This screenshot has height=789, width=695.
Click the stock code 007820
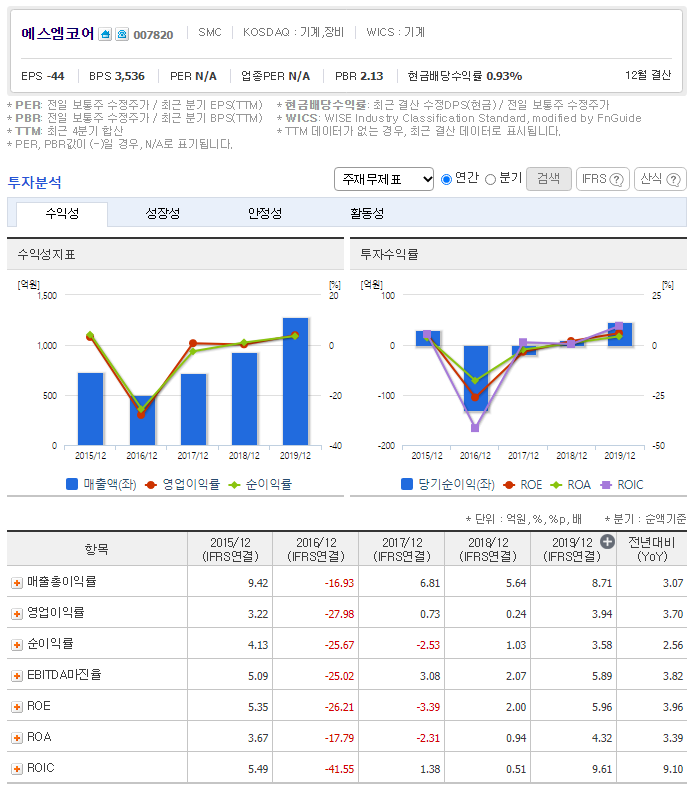[x=153, y=35]
